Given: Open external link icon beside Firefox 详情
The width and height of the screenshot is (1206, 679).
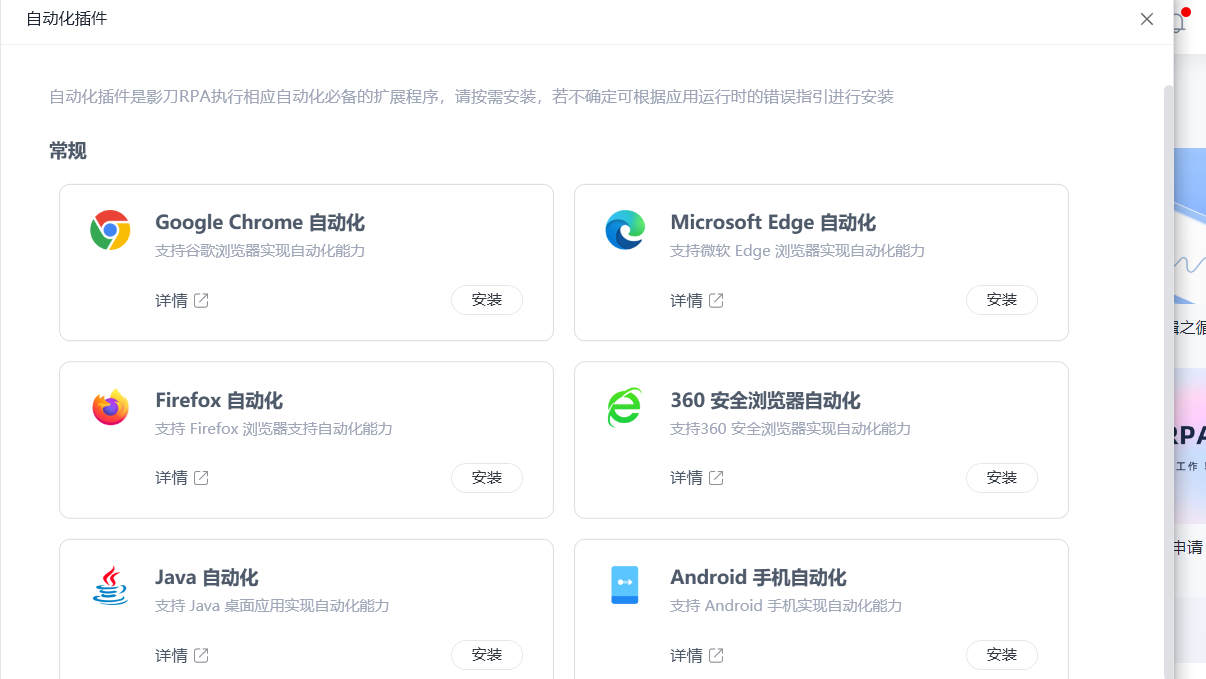Looking at the screenshot, I should [201, 478].
